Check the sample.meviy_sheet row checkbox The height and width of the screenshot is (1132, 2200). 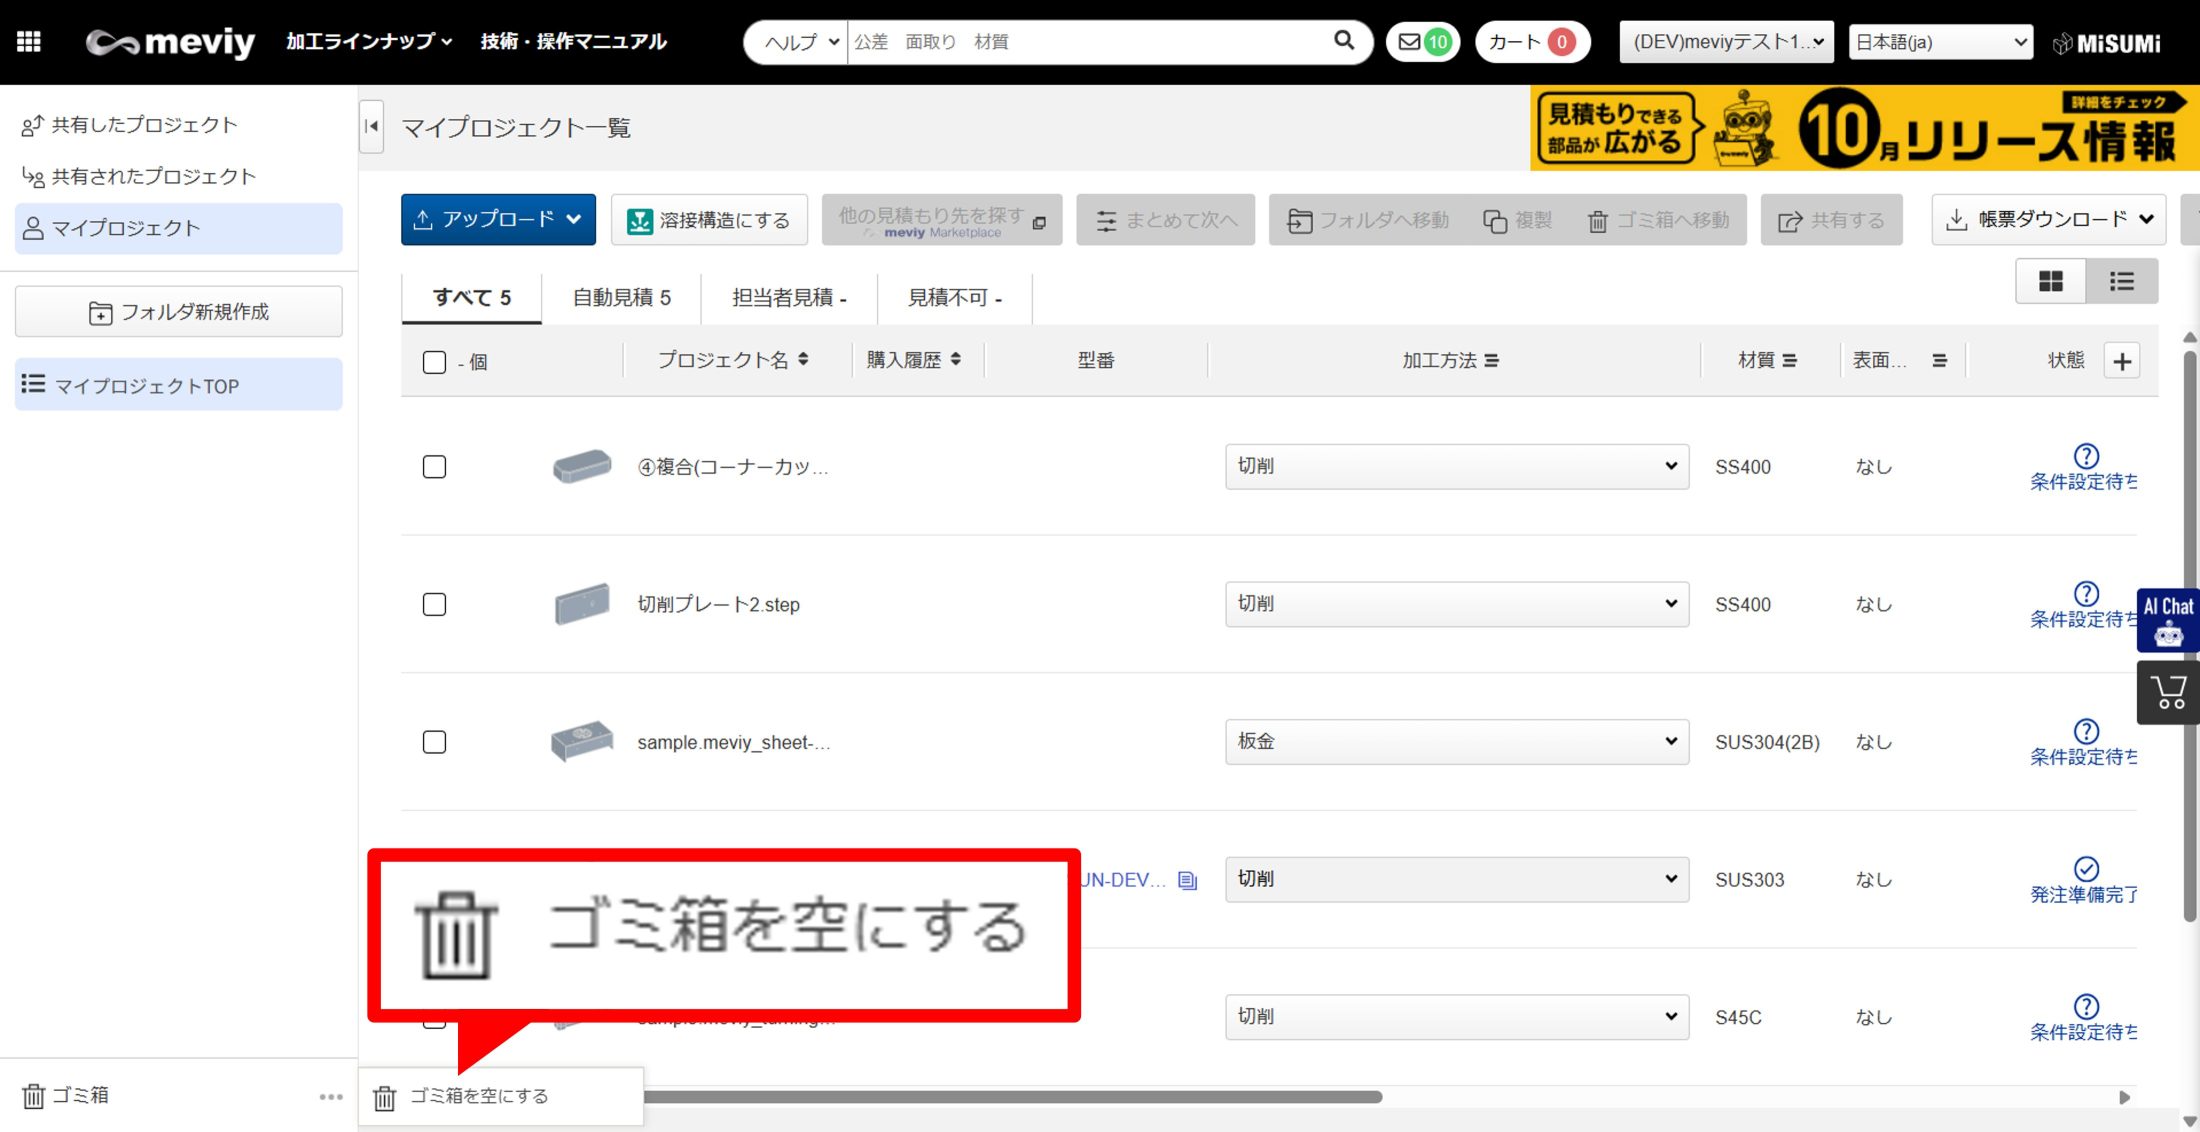click(434, 743)
